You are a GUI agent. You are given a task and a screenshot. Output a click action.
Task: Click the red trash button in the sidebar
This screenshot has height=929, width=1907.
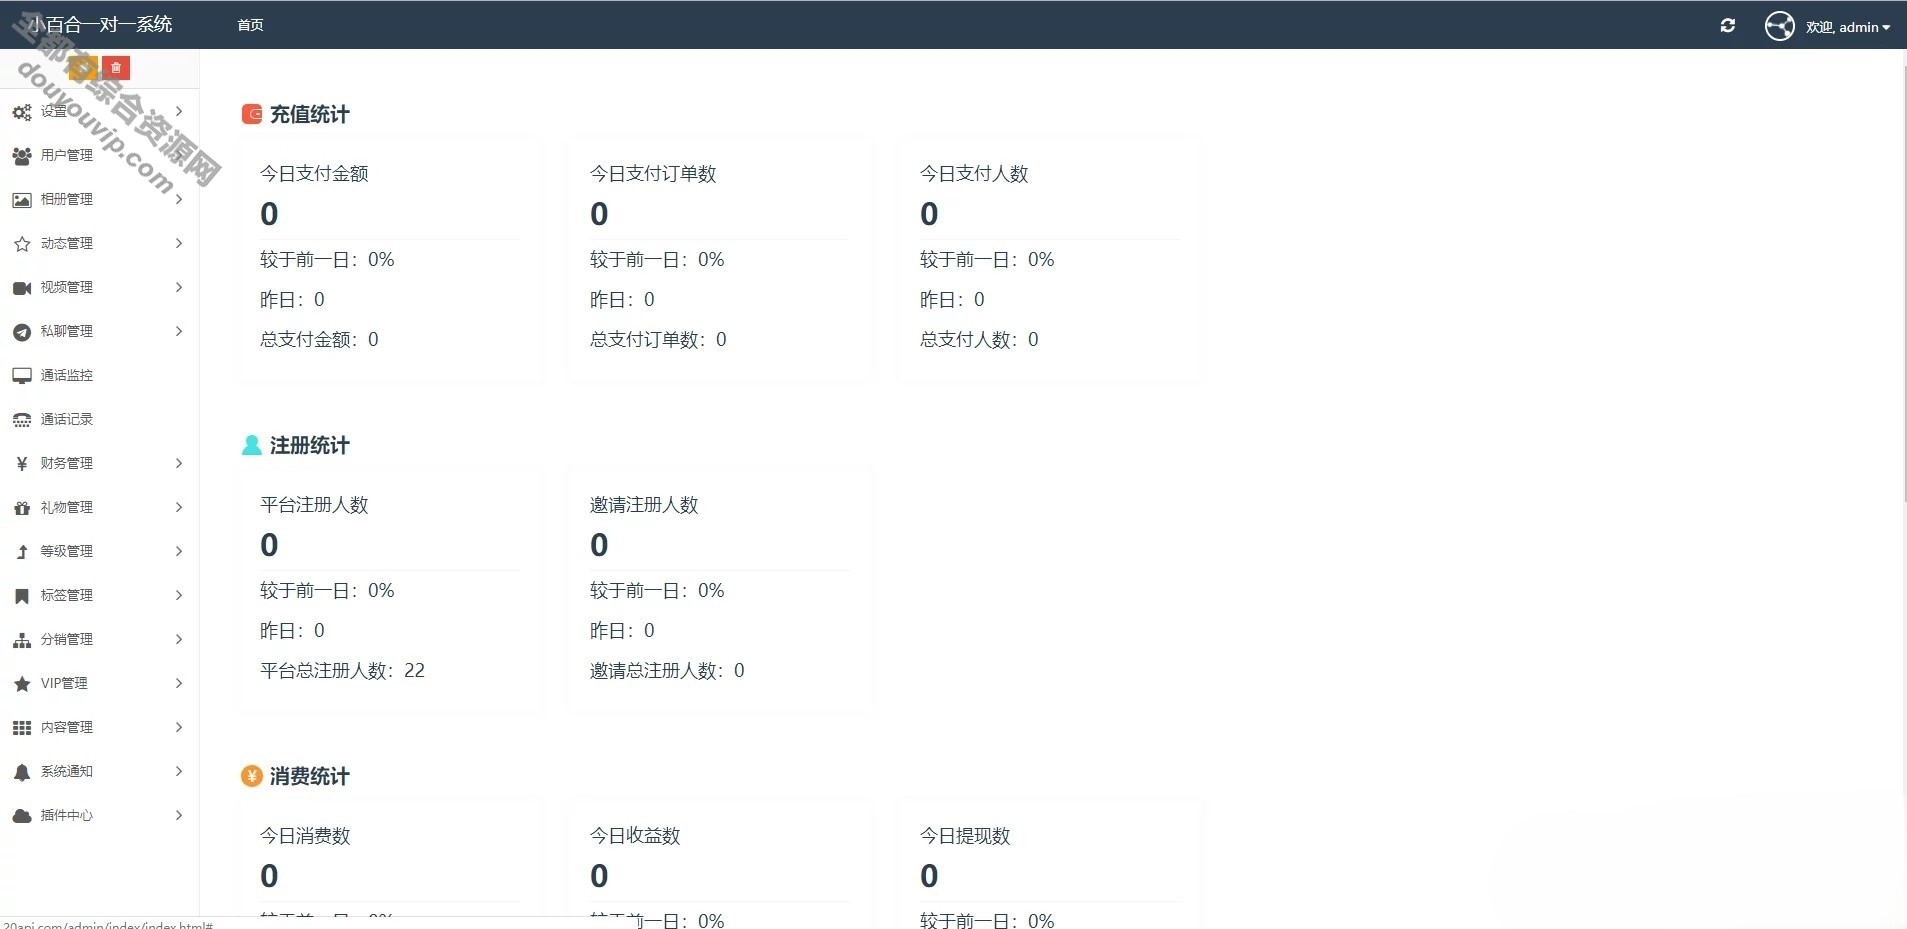116,68
